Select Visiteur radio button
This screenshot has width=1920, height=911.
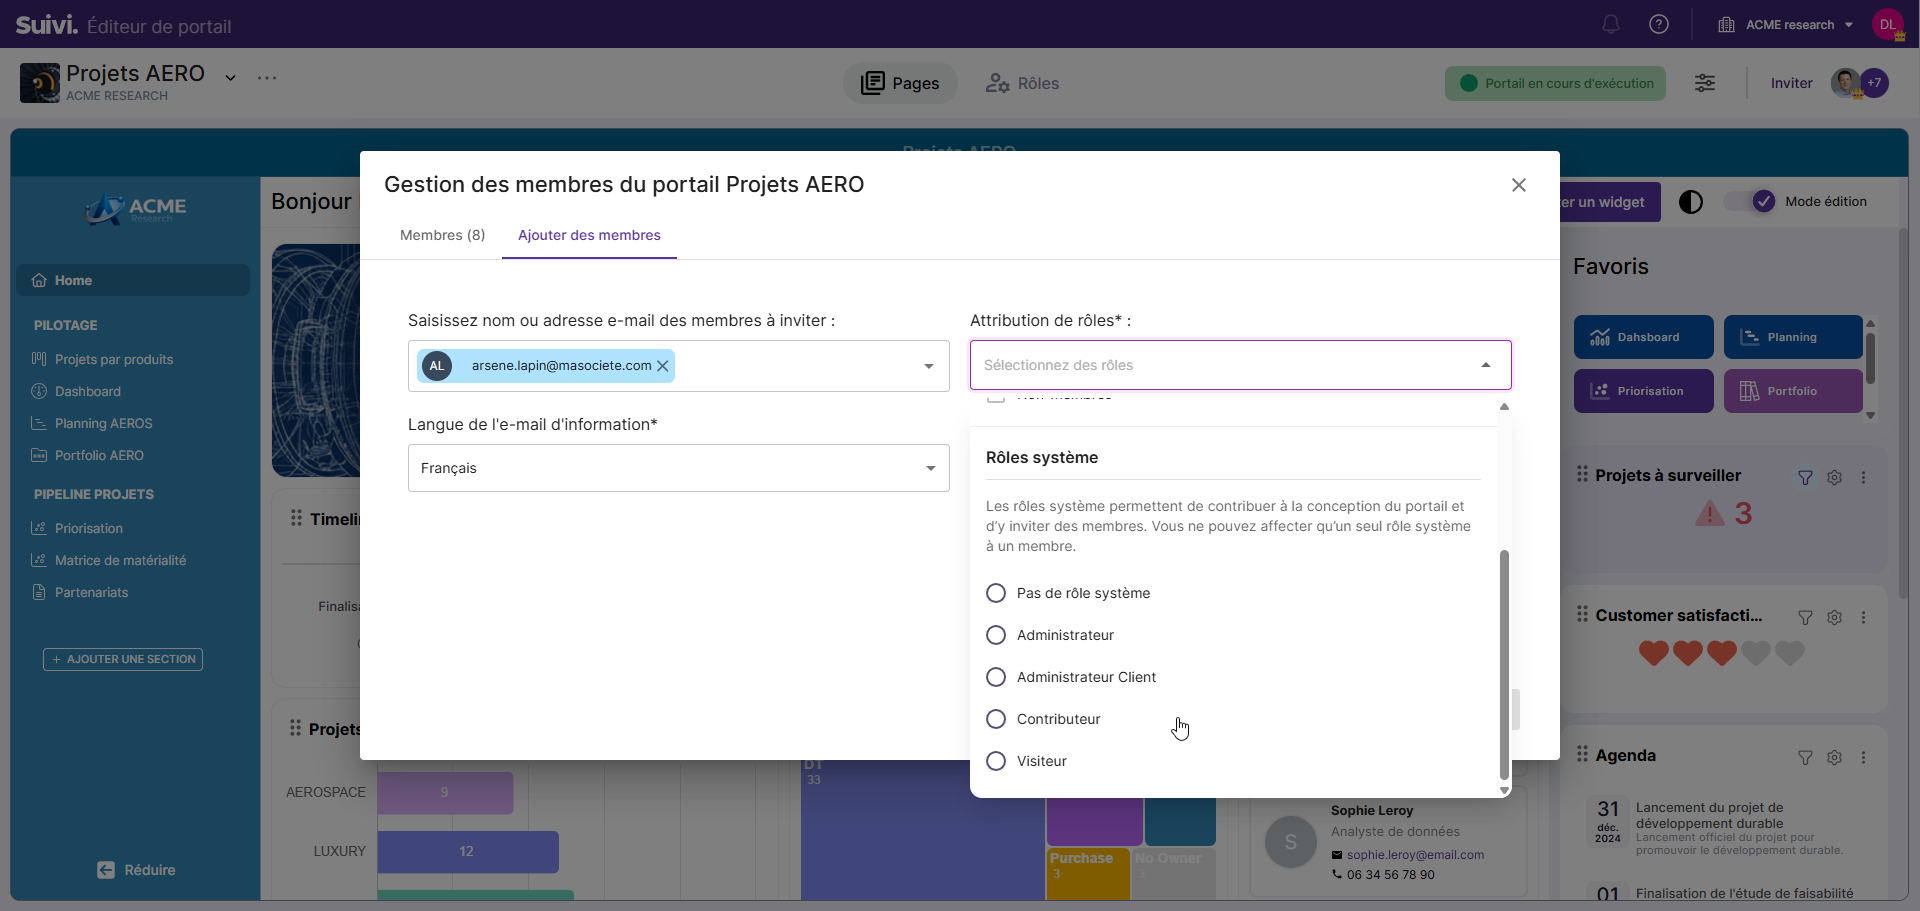point(996,761)
